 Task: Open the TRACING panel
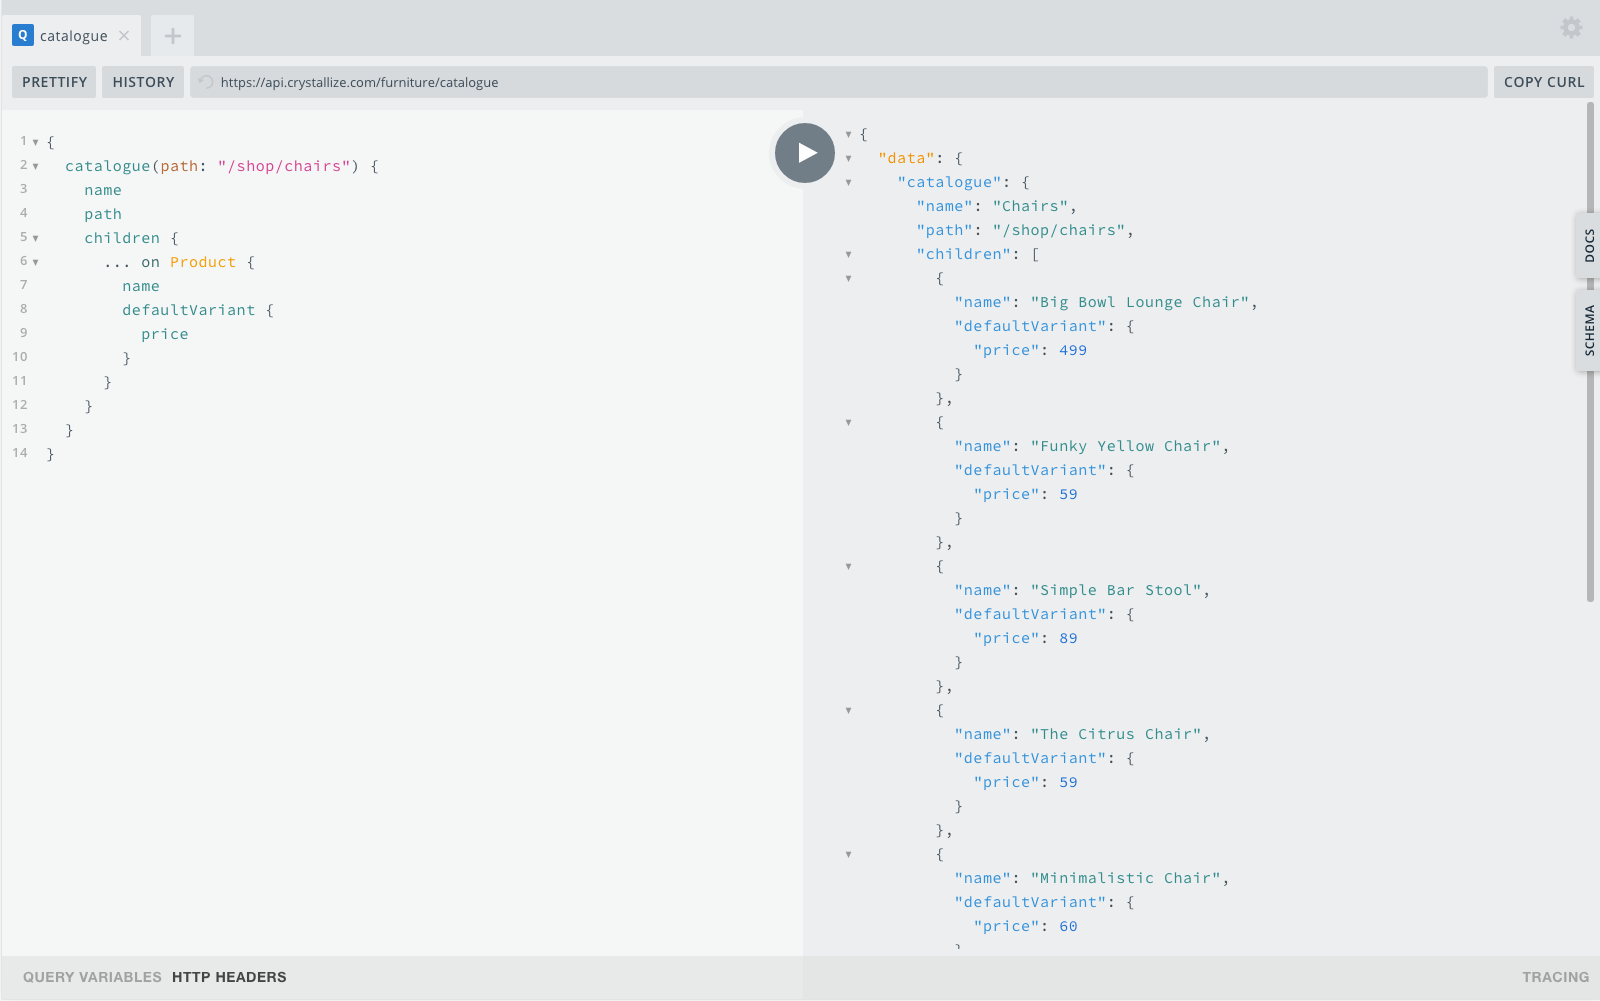point(1555,977)
